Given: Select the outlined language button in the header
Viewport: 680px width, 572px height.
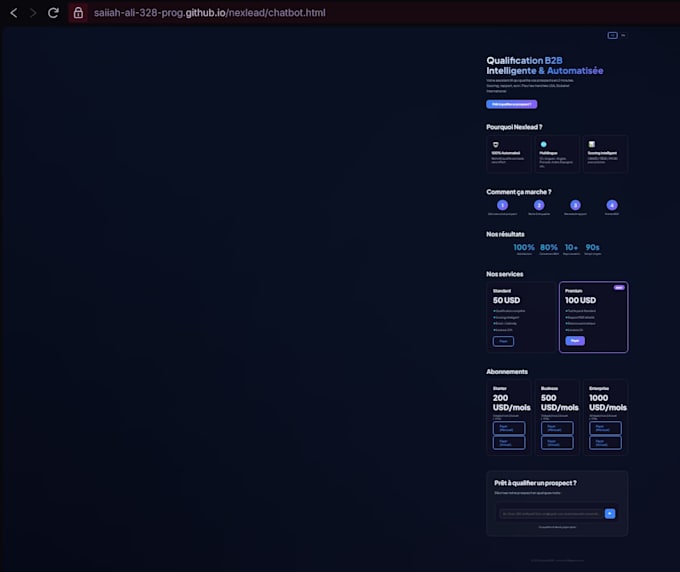Looking at the screenshot, I should (612, 36).
